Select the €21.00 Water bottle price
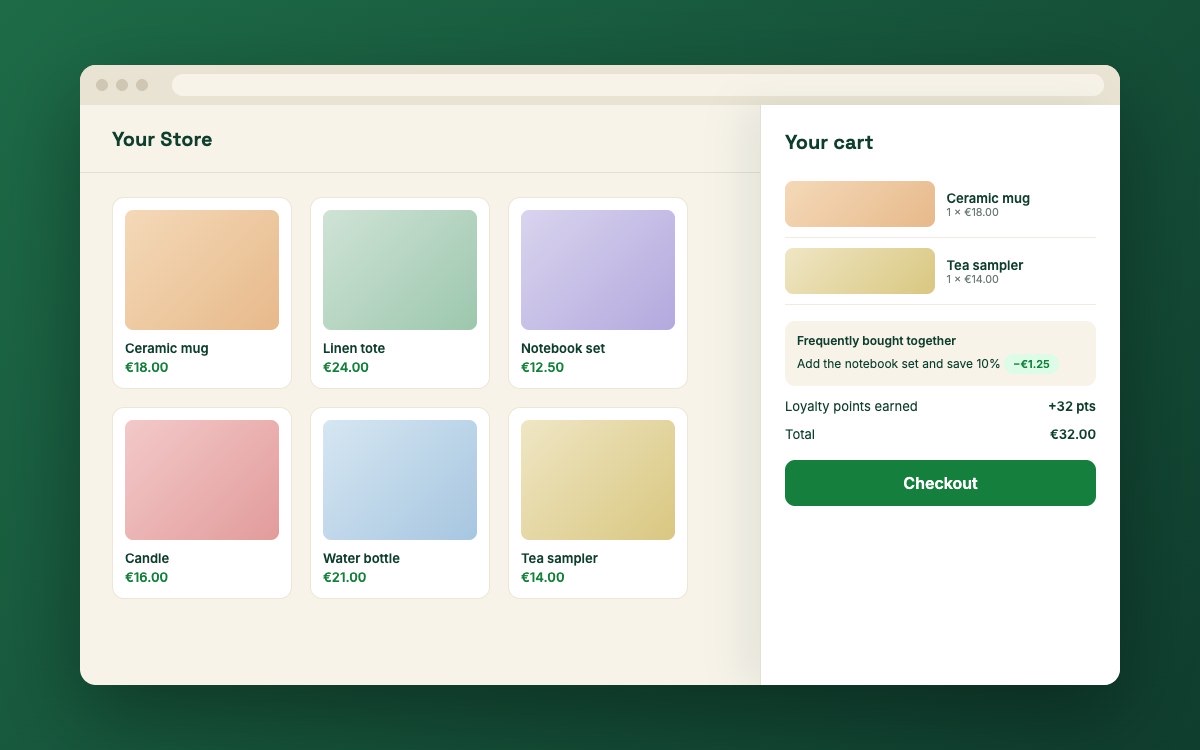Screen dimensions: 1200x750 click(345, 577)
